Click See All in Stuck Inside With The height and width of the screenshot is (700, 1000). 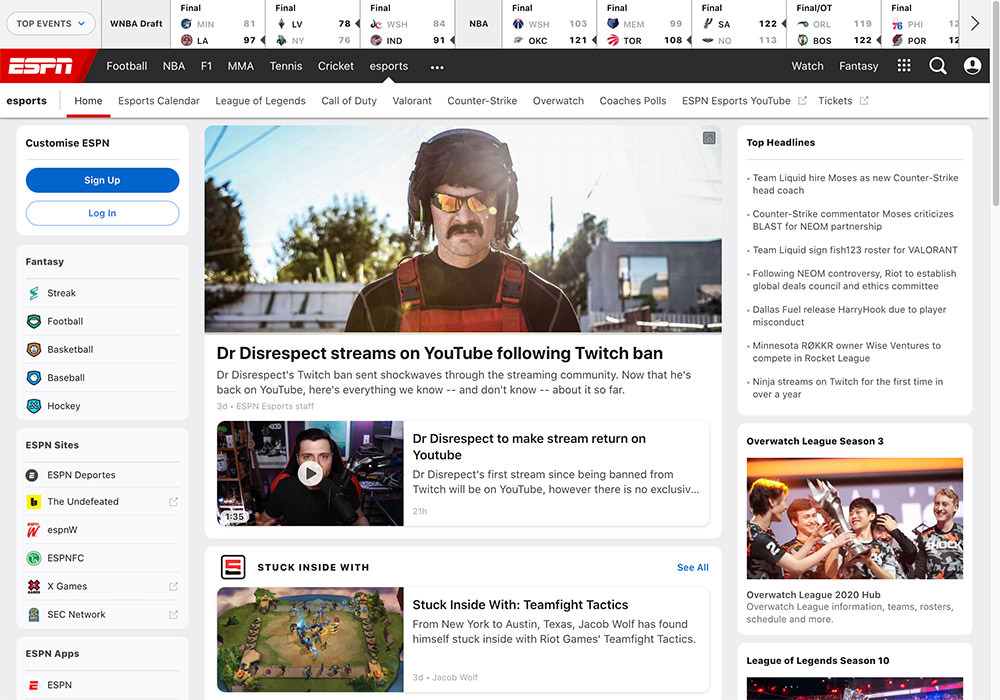pyautogui.click(x=693, y=567)
